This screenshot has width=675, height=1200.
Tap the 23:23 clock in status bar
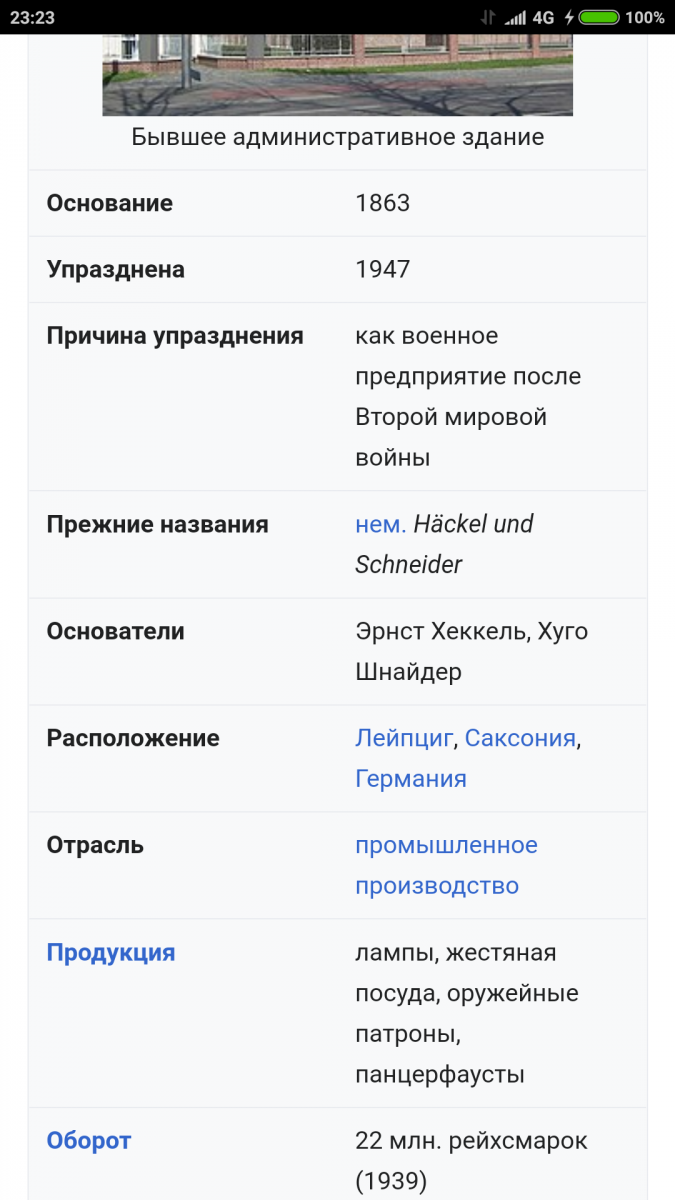point(32,17)
